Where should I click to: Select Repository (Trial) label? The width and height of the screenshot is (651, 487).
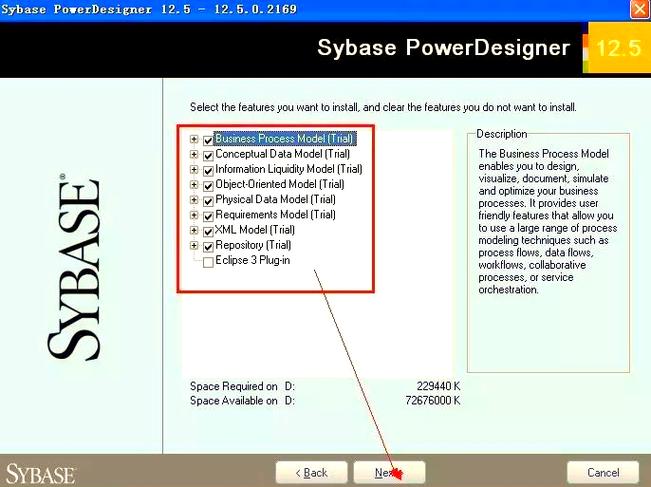(x=253, y=245)
